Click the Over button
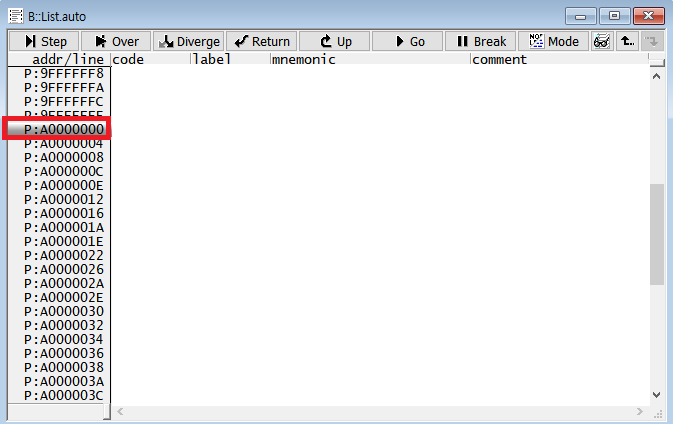Image resolution: width=673 pixels, height=424 pixels. [x=116, y=41]
